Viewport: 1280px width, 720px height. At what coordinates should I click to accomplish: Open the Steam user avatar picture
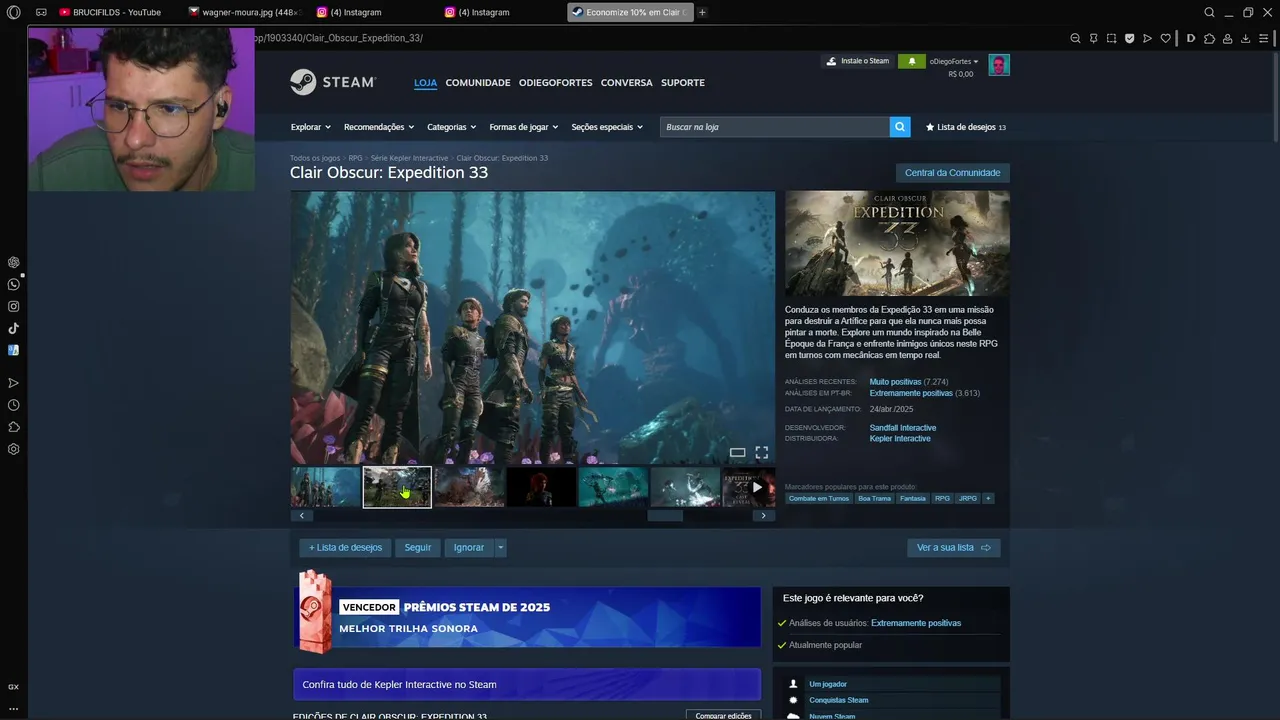[999, 65]
